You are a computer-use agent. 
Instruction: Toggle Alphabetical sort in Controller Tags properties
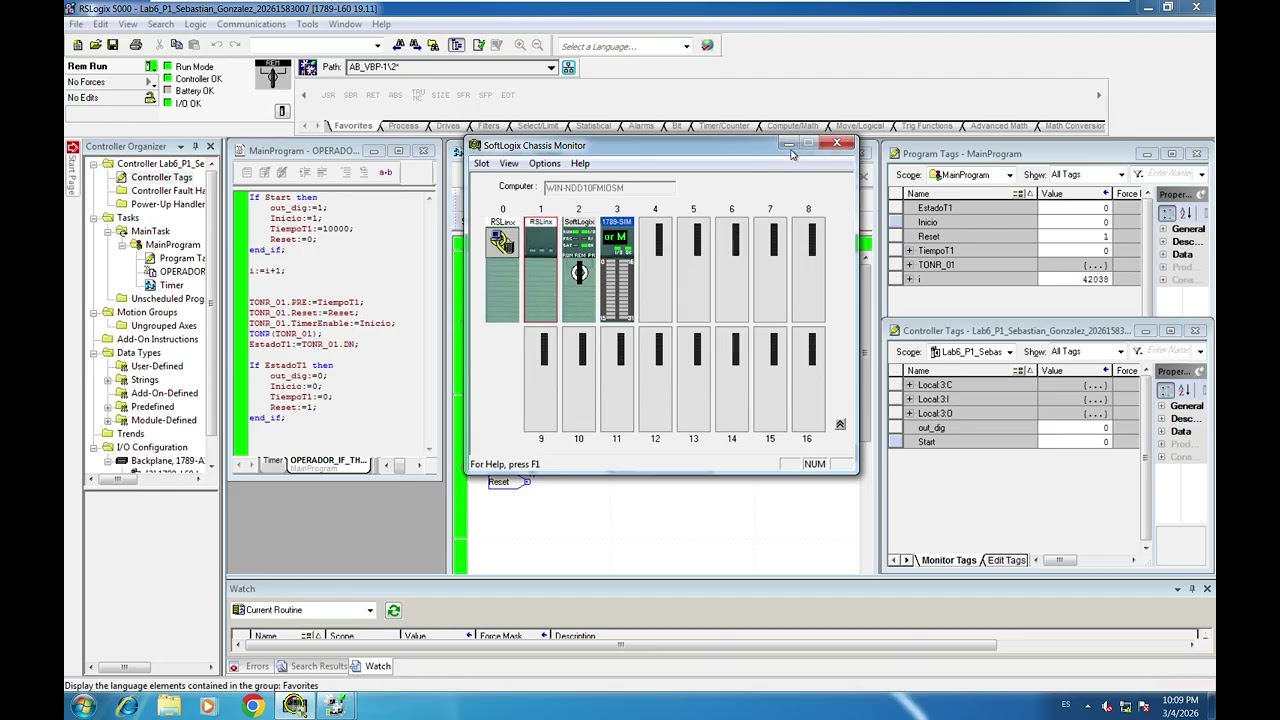point(1186,390)
